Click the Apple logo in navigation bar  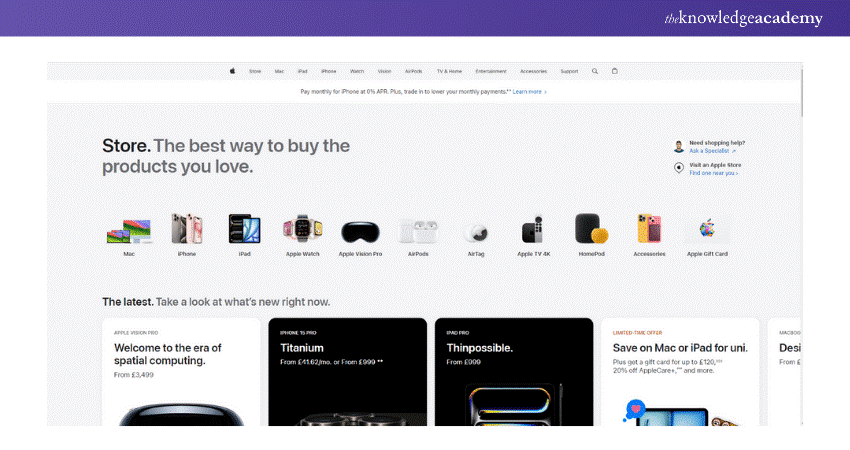tap(232, 71)
